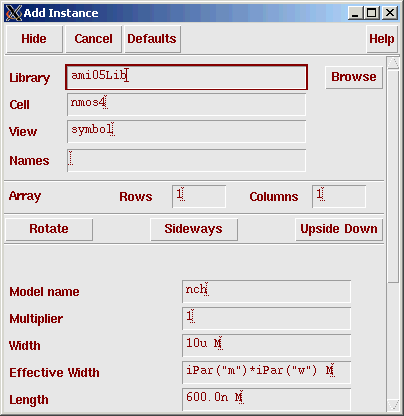
Task: Click the Library field containing ami05Lib
Action: pos(186,77)
